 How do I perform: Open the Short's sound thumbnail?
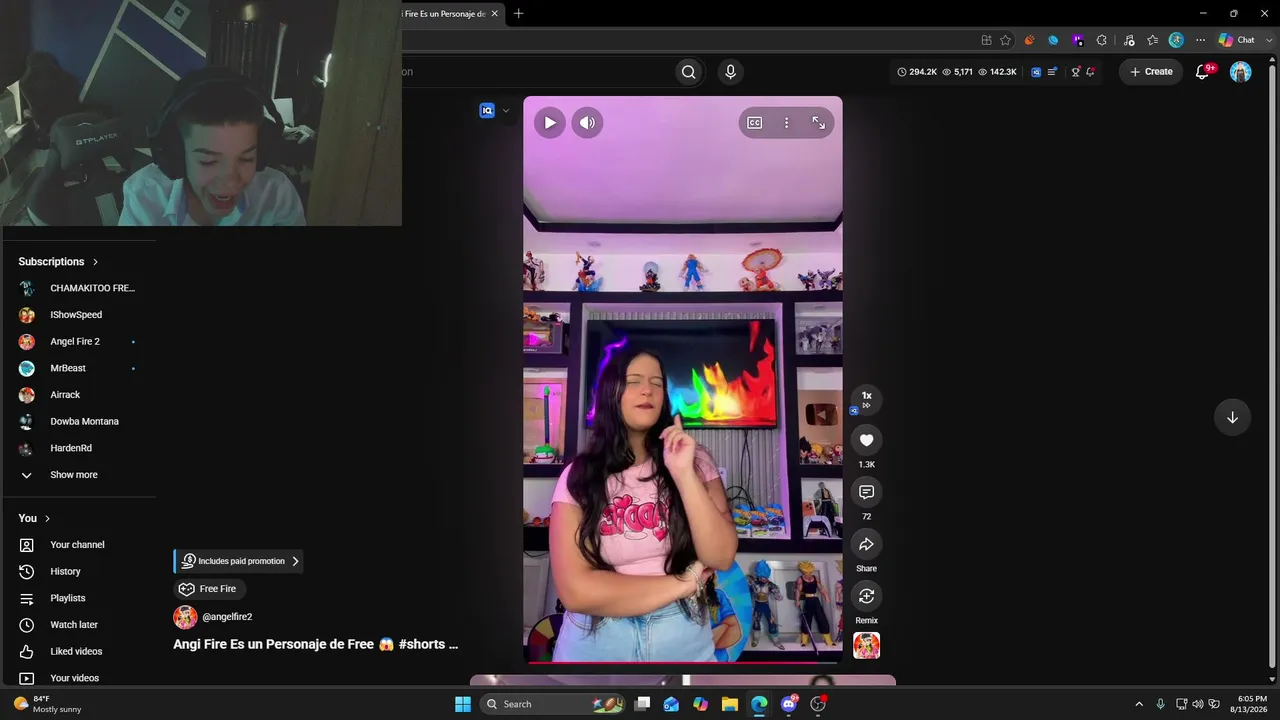(x=866, y=646)
